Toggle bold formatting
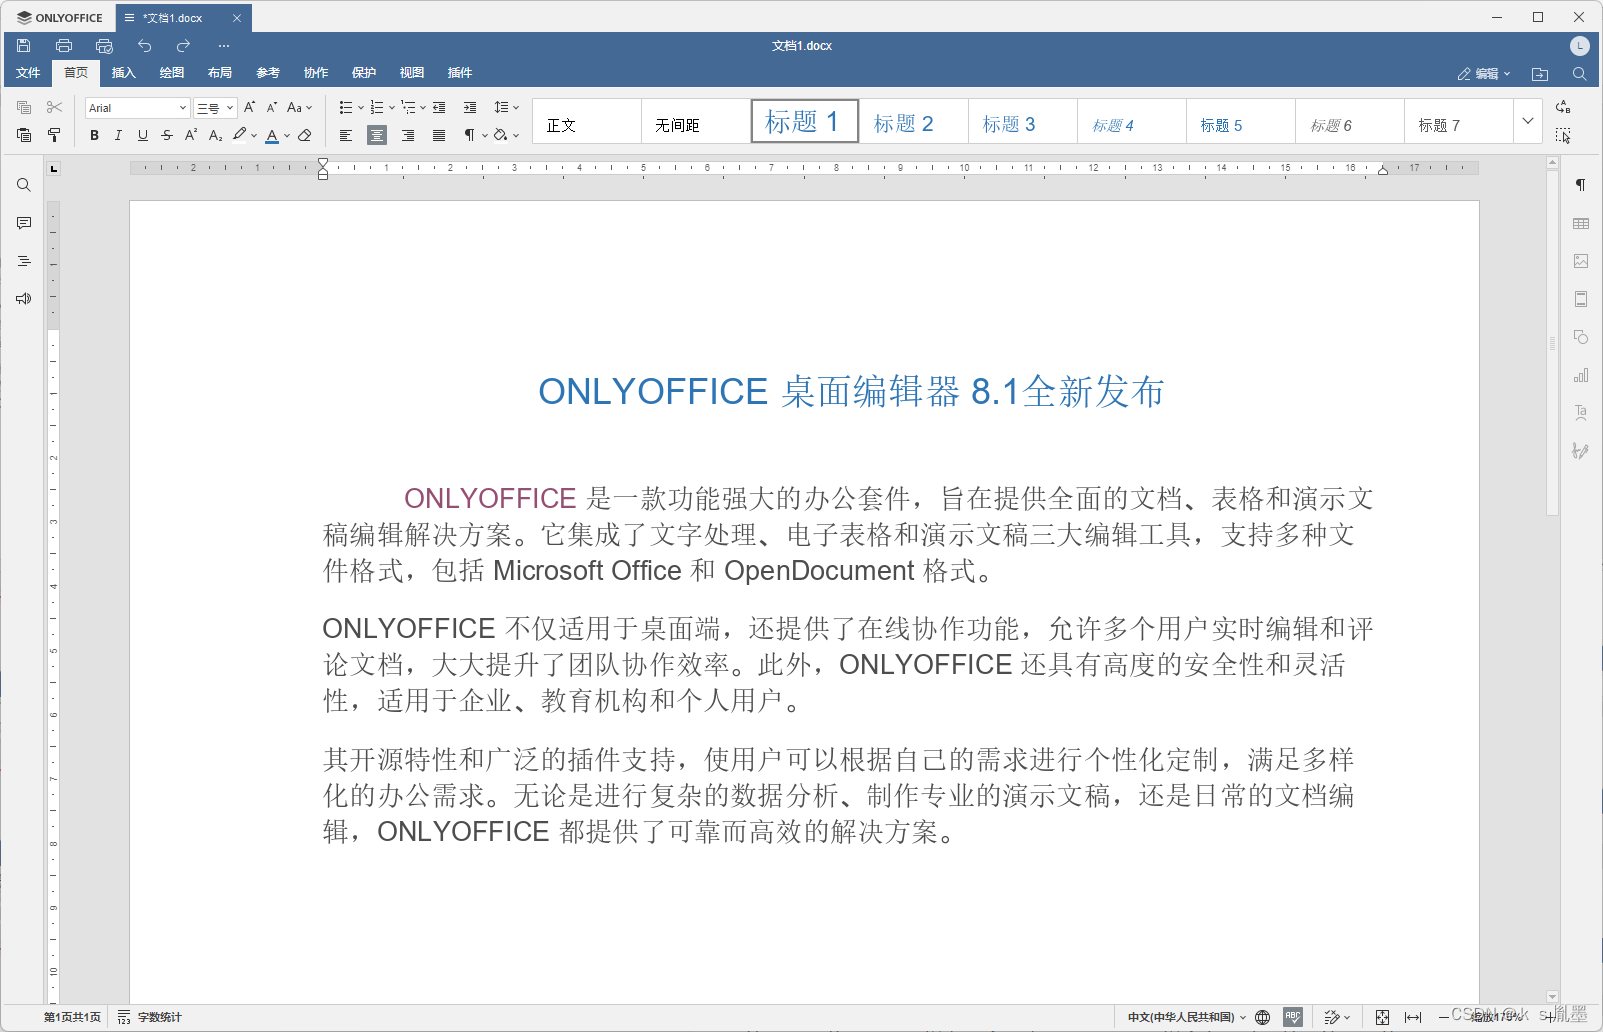 pyautogui.click(x=94, y=135)
